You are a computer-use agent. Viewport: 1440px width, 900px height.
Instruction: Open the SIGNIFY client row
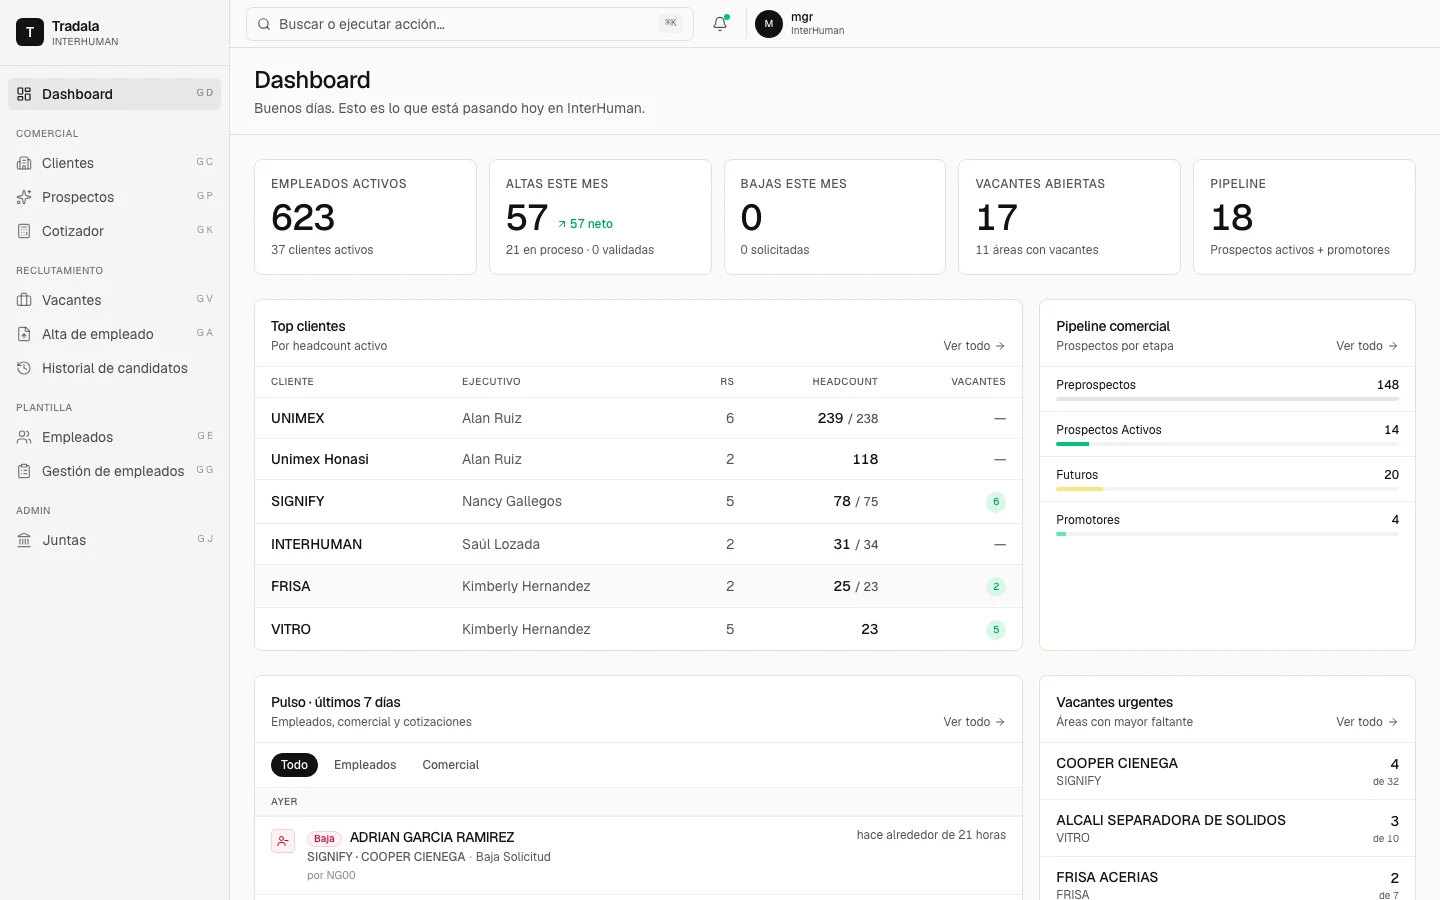(638, 502)
